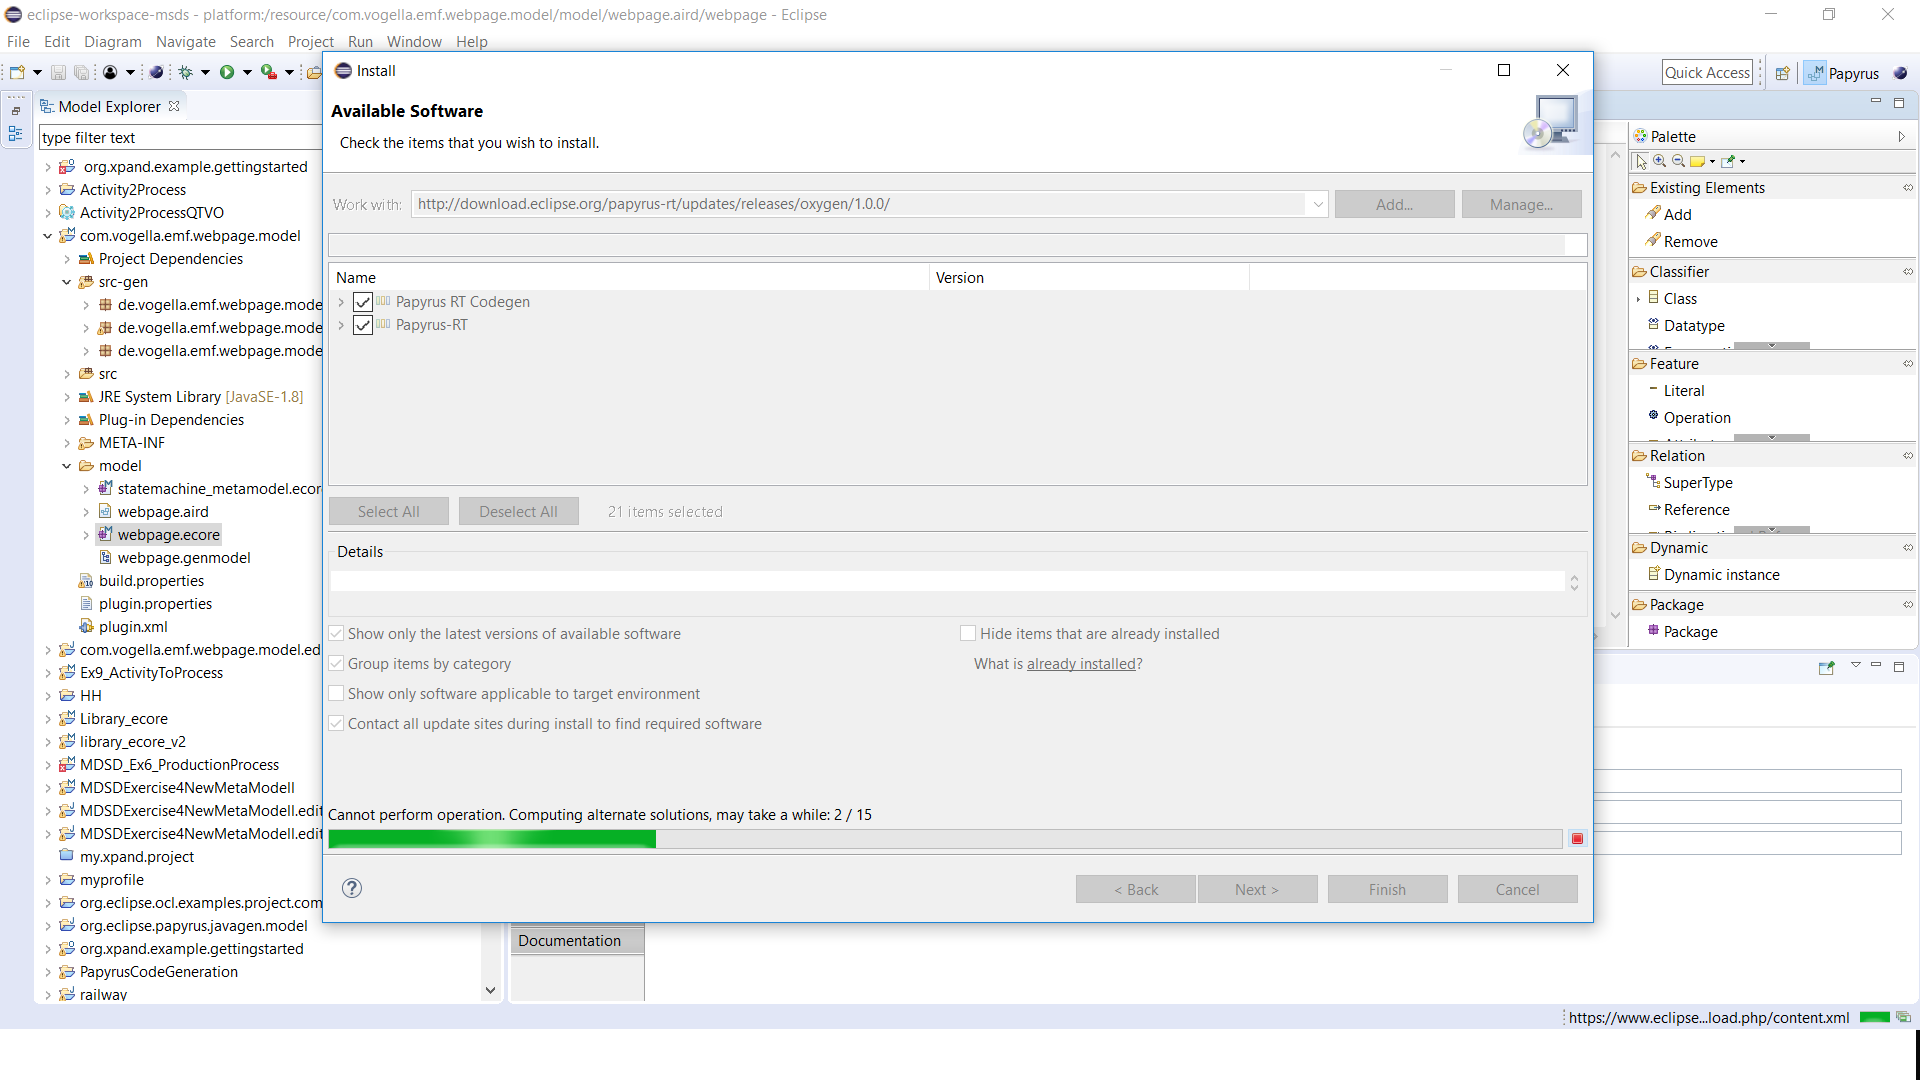This screenshot has height=1080, width=1920.
Task: Click the Save All toolbar icon
Action: click(81, 72)
